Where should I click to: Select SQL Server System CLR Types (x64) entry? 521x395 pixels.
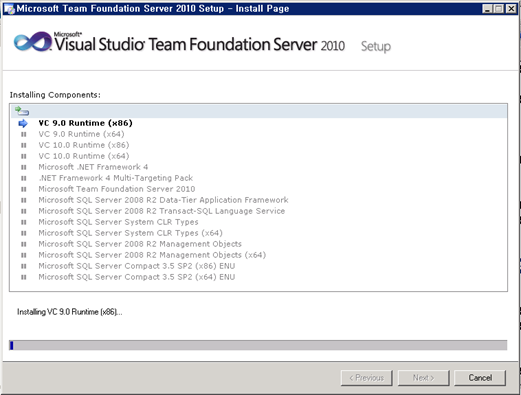coord(130,233)
